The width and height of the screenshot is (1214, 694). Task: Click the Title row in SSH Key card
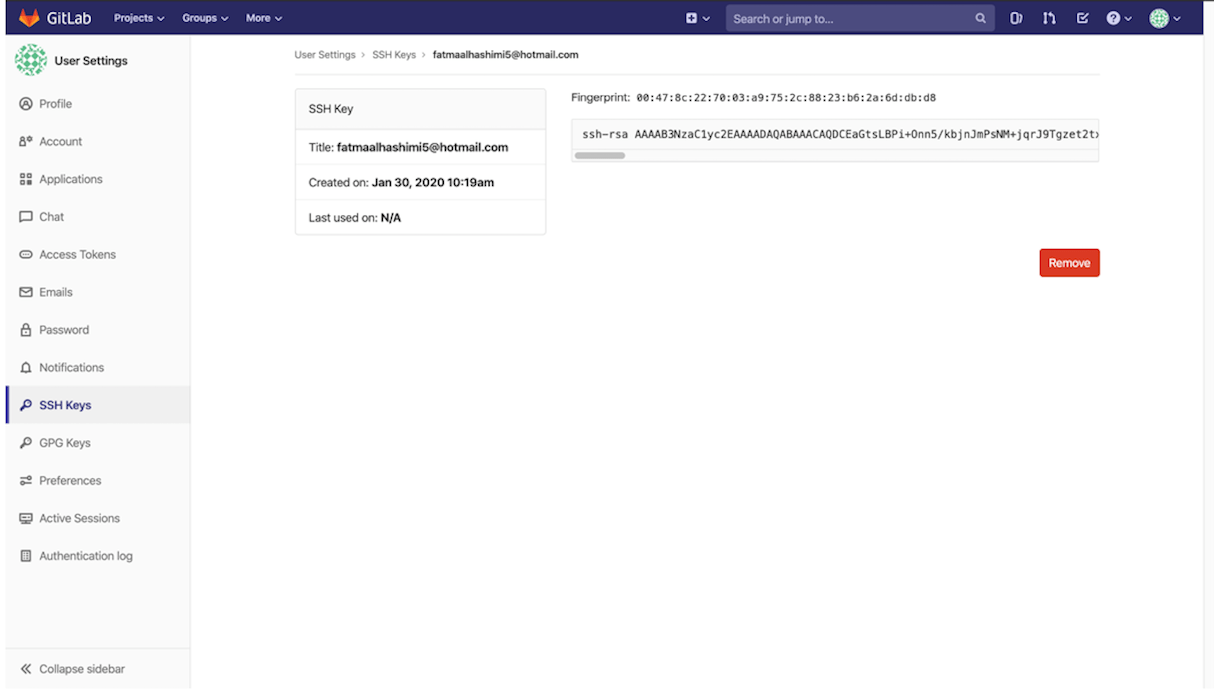click(420, 147)
